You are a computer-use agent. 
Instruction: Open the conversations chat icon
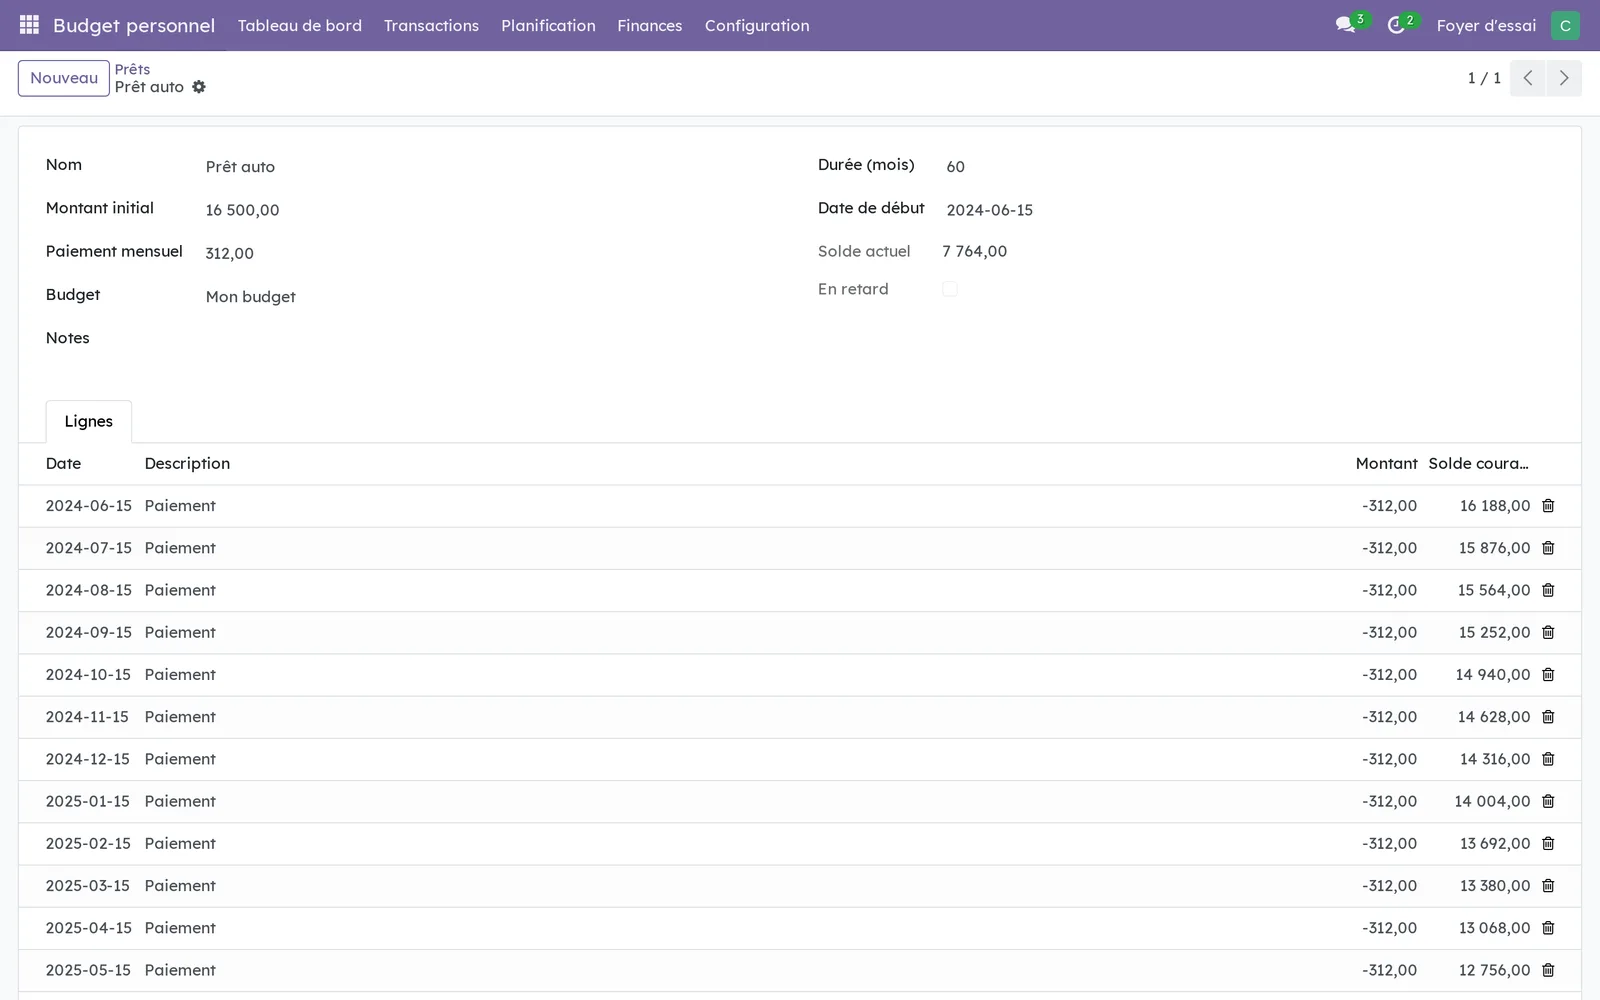click(x=1345, y=25)
